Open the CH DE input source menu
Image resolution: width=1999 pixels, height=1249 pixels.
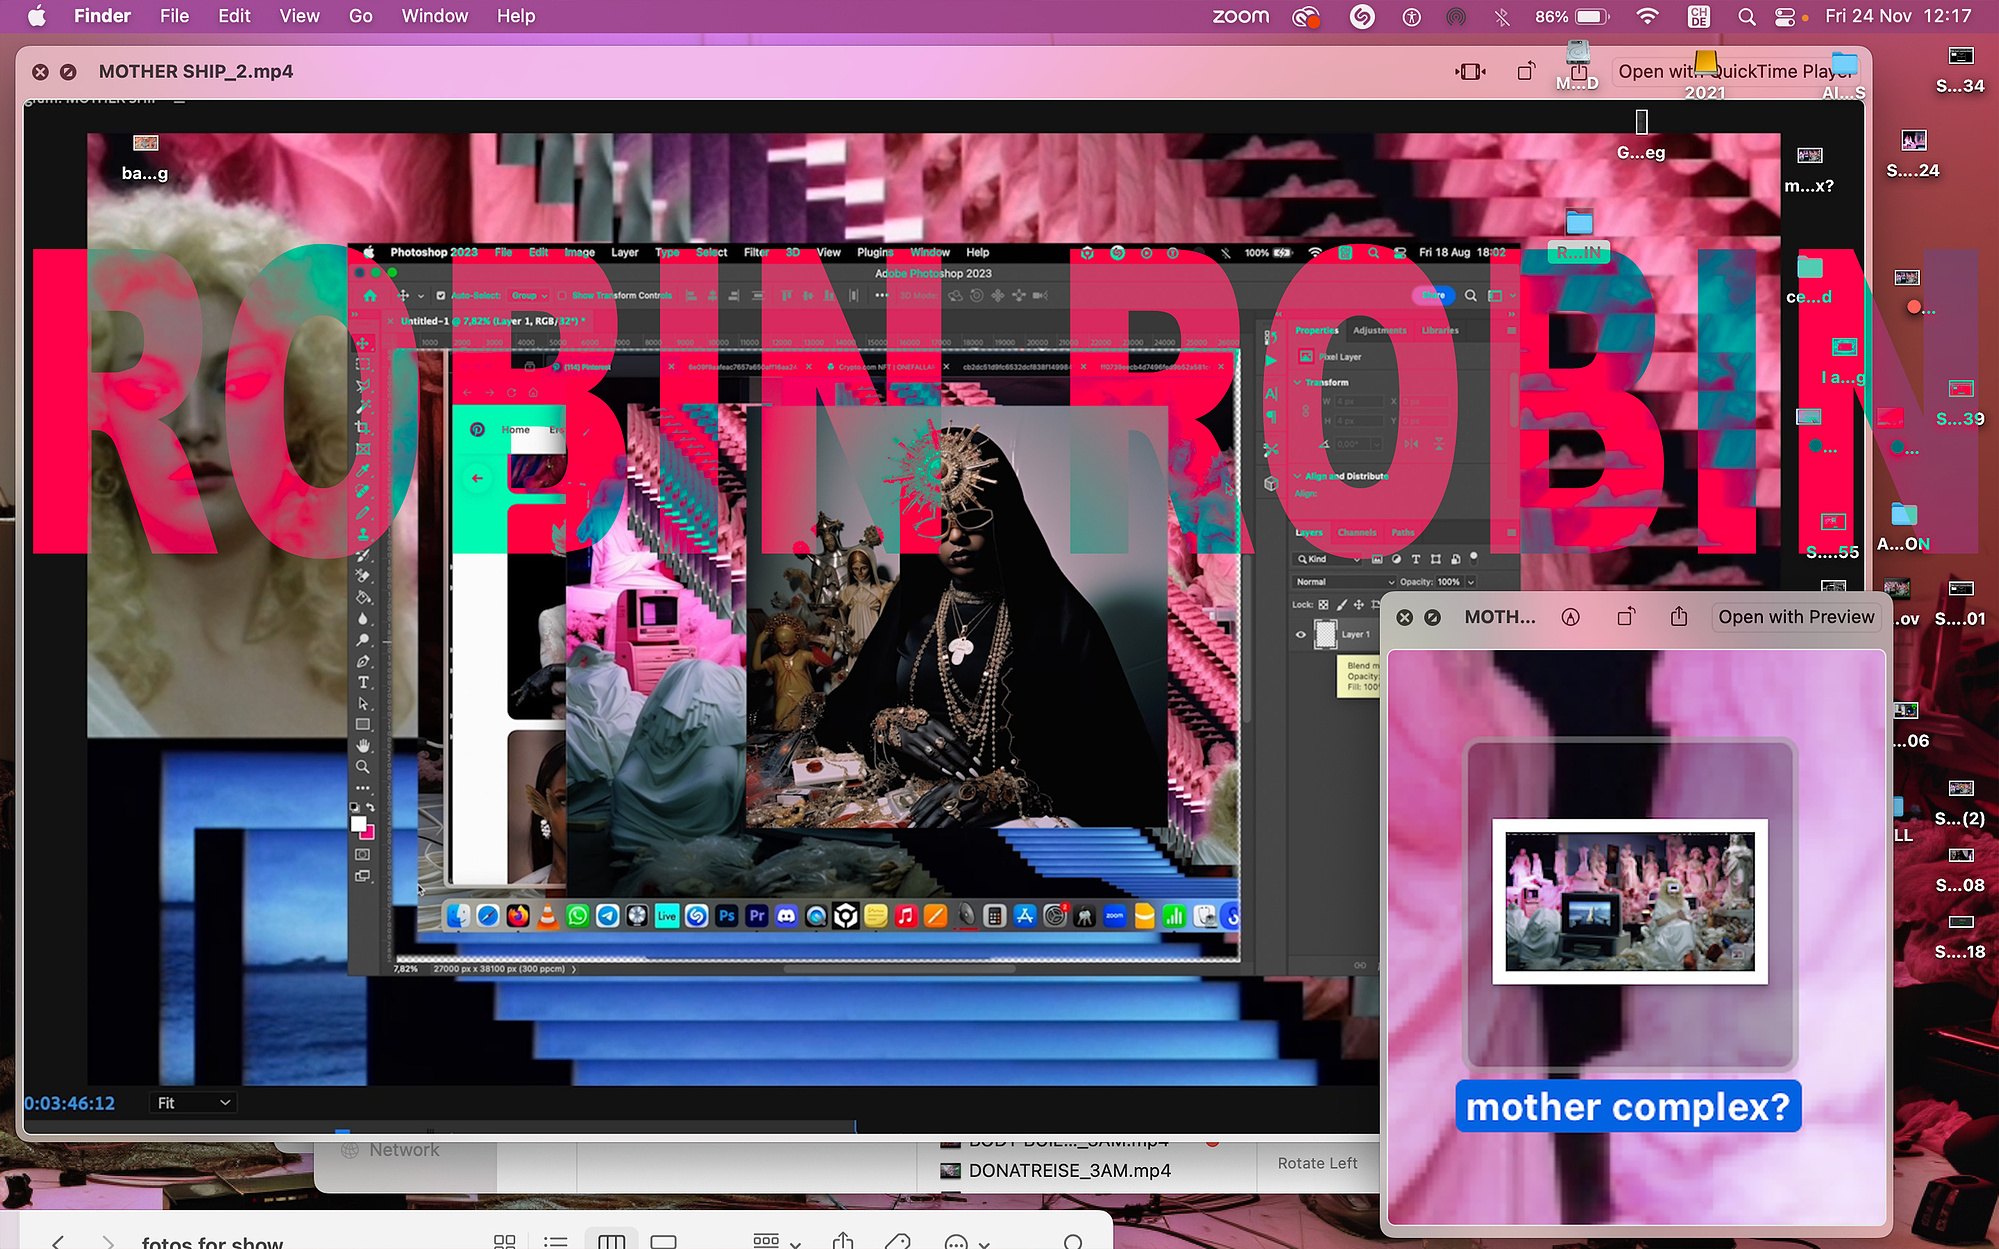coord(1698,16)
